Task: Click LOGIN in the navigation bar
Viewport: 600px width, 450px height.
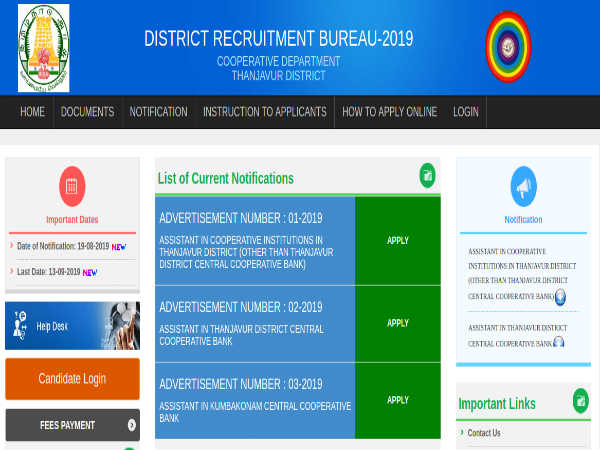Action: coord(465,112)
